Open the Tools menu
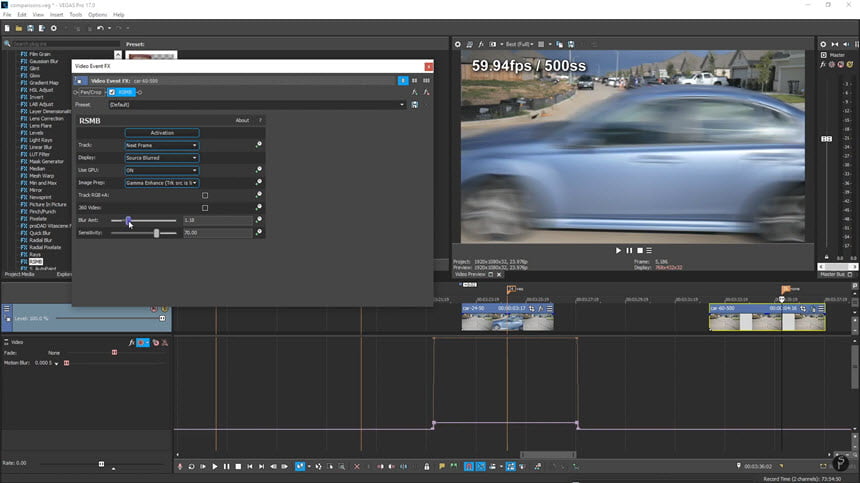 (76, 15)
